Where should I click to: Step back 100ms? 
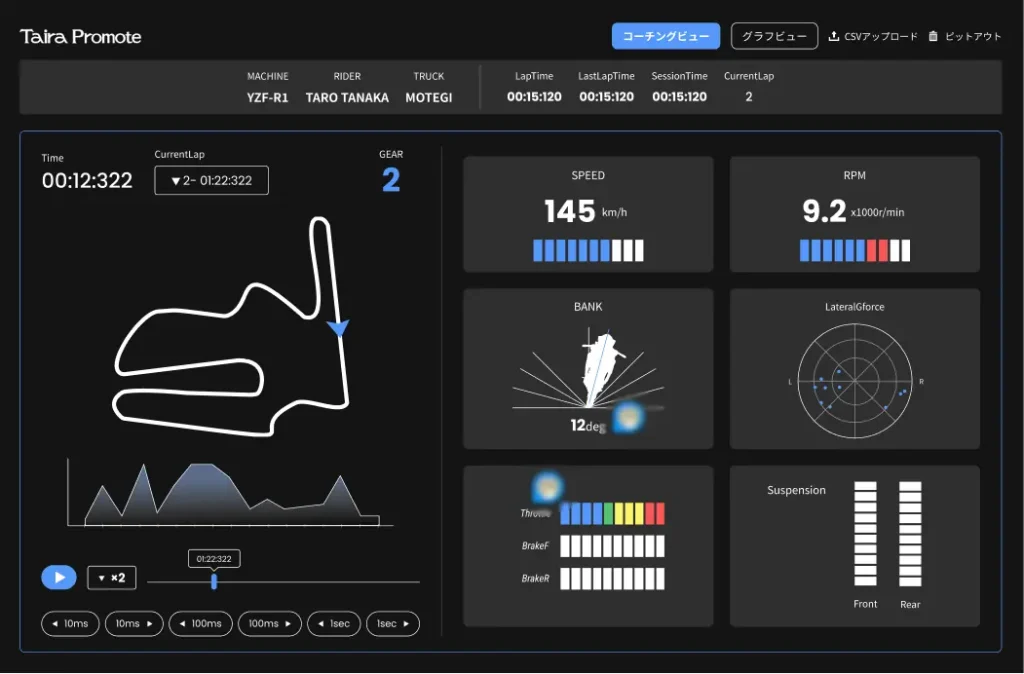(x=200, y=624)
